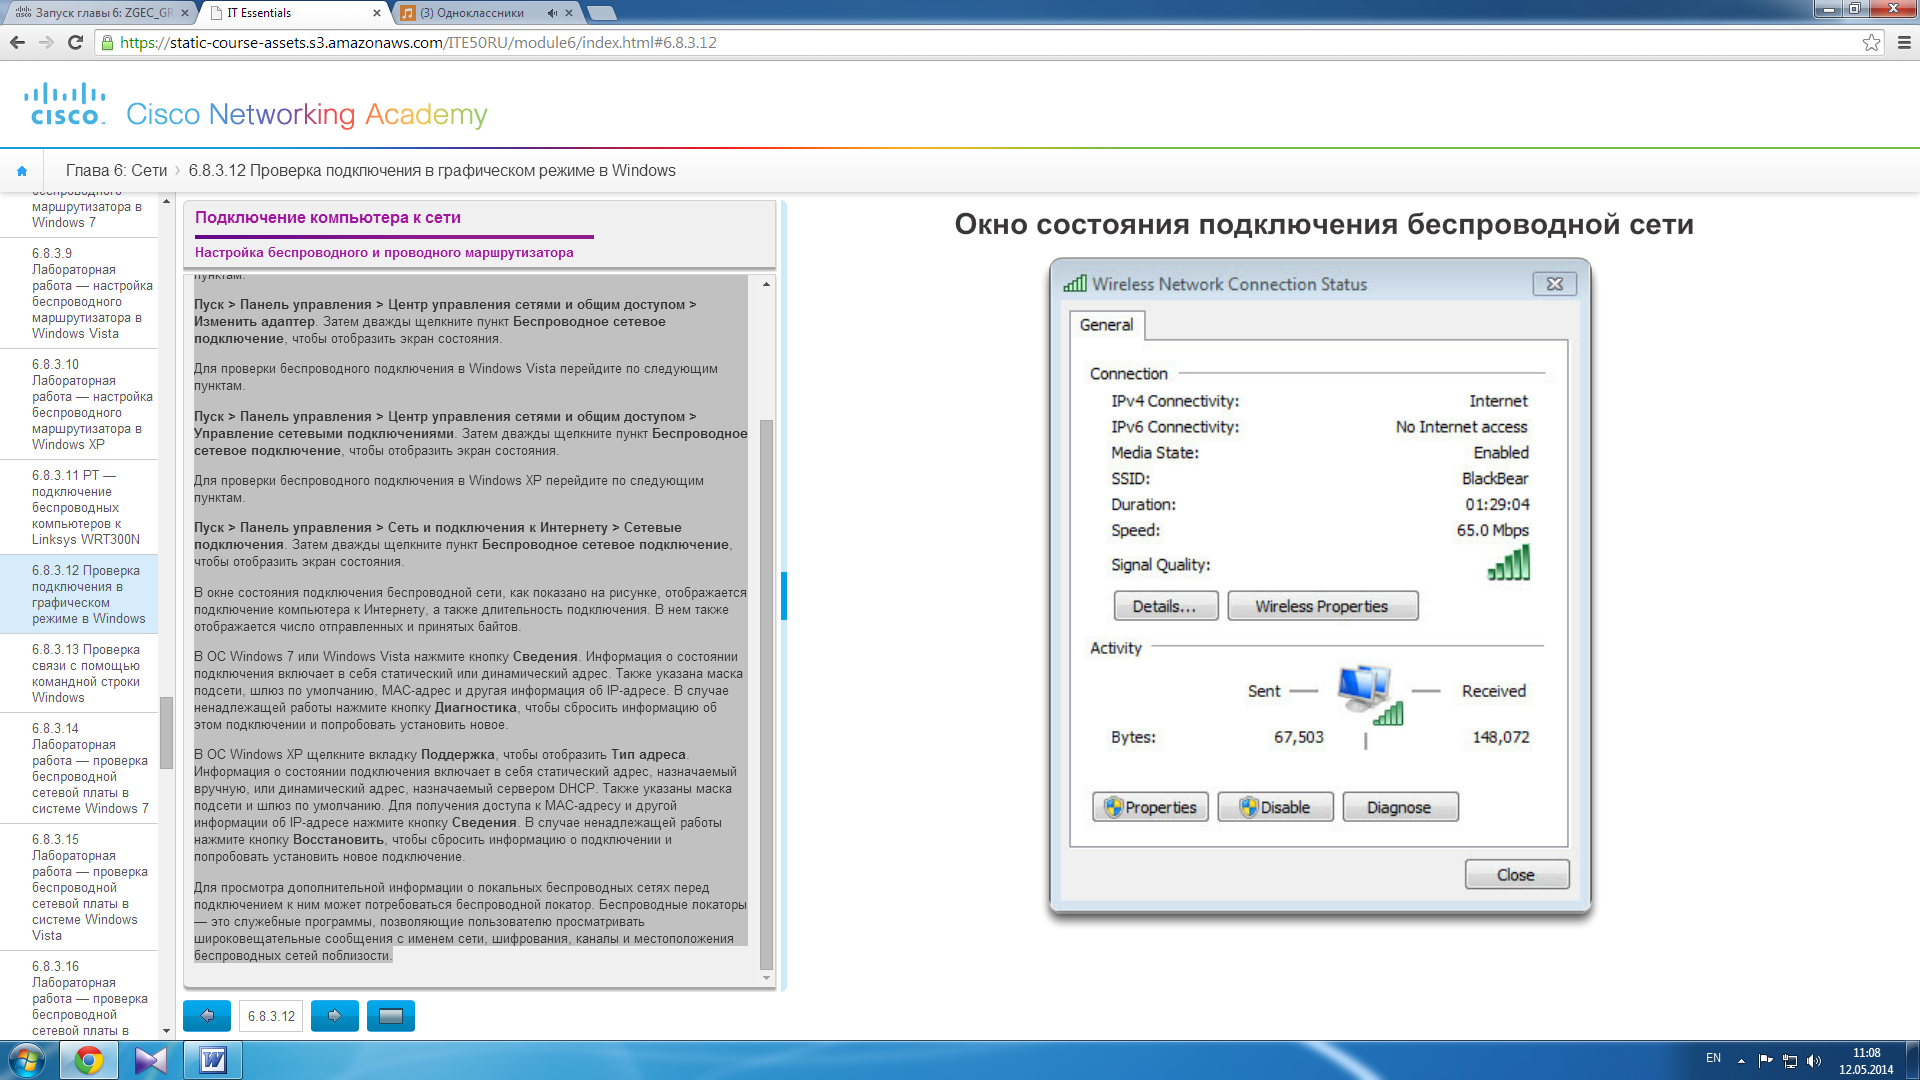Click the home icon in breadcrumb
1920x1080 pixels.
click(22, 171)
